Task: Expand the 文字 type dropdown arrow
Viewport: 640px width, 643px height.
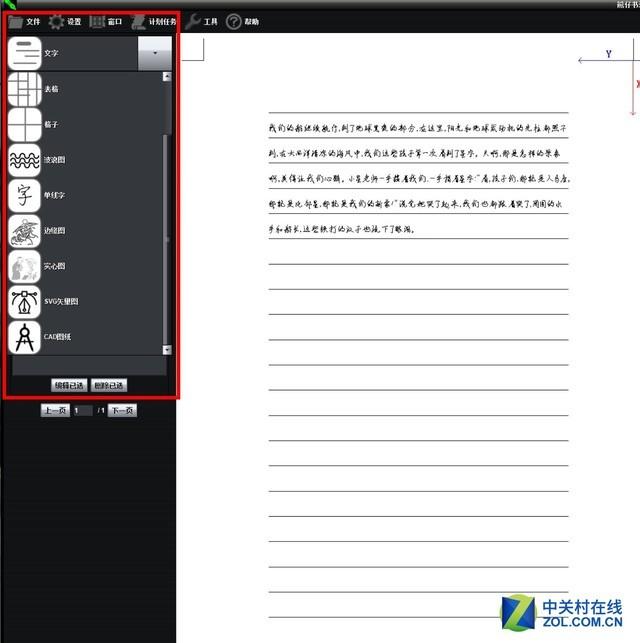Action: pos(154,53)
